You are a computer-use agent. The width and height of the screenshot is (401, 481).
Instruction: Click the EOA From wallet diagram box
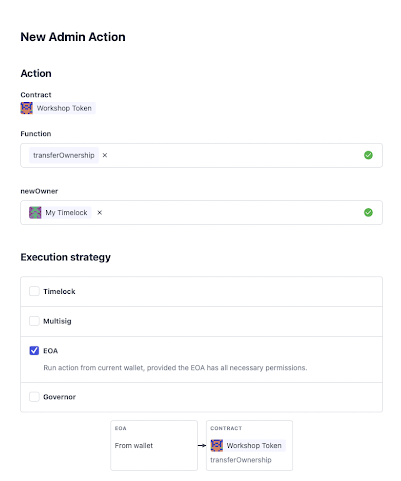(x=154, y=445)
